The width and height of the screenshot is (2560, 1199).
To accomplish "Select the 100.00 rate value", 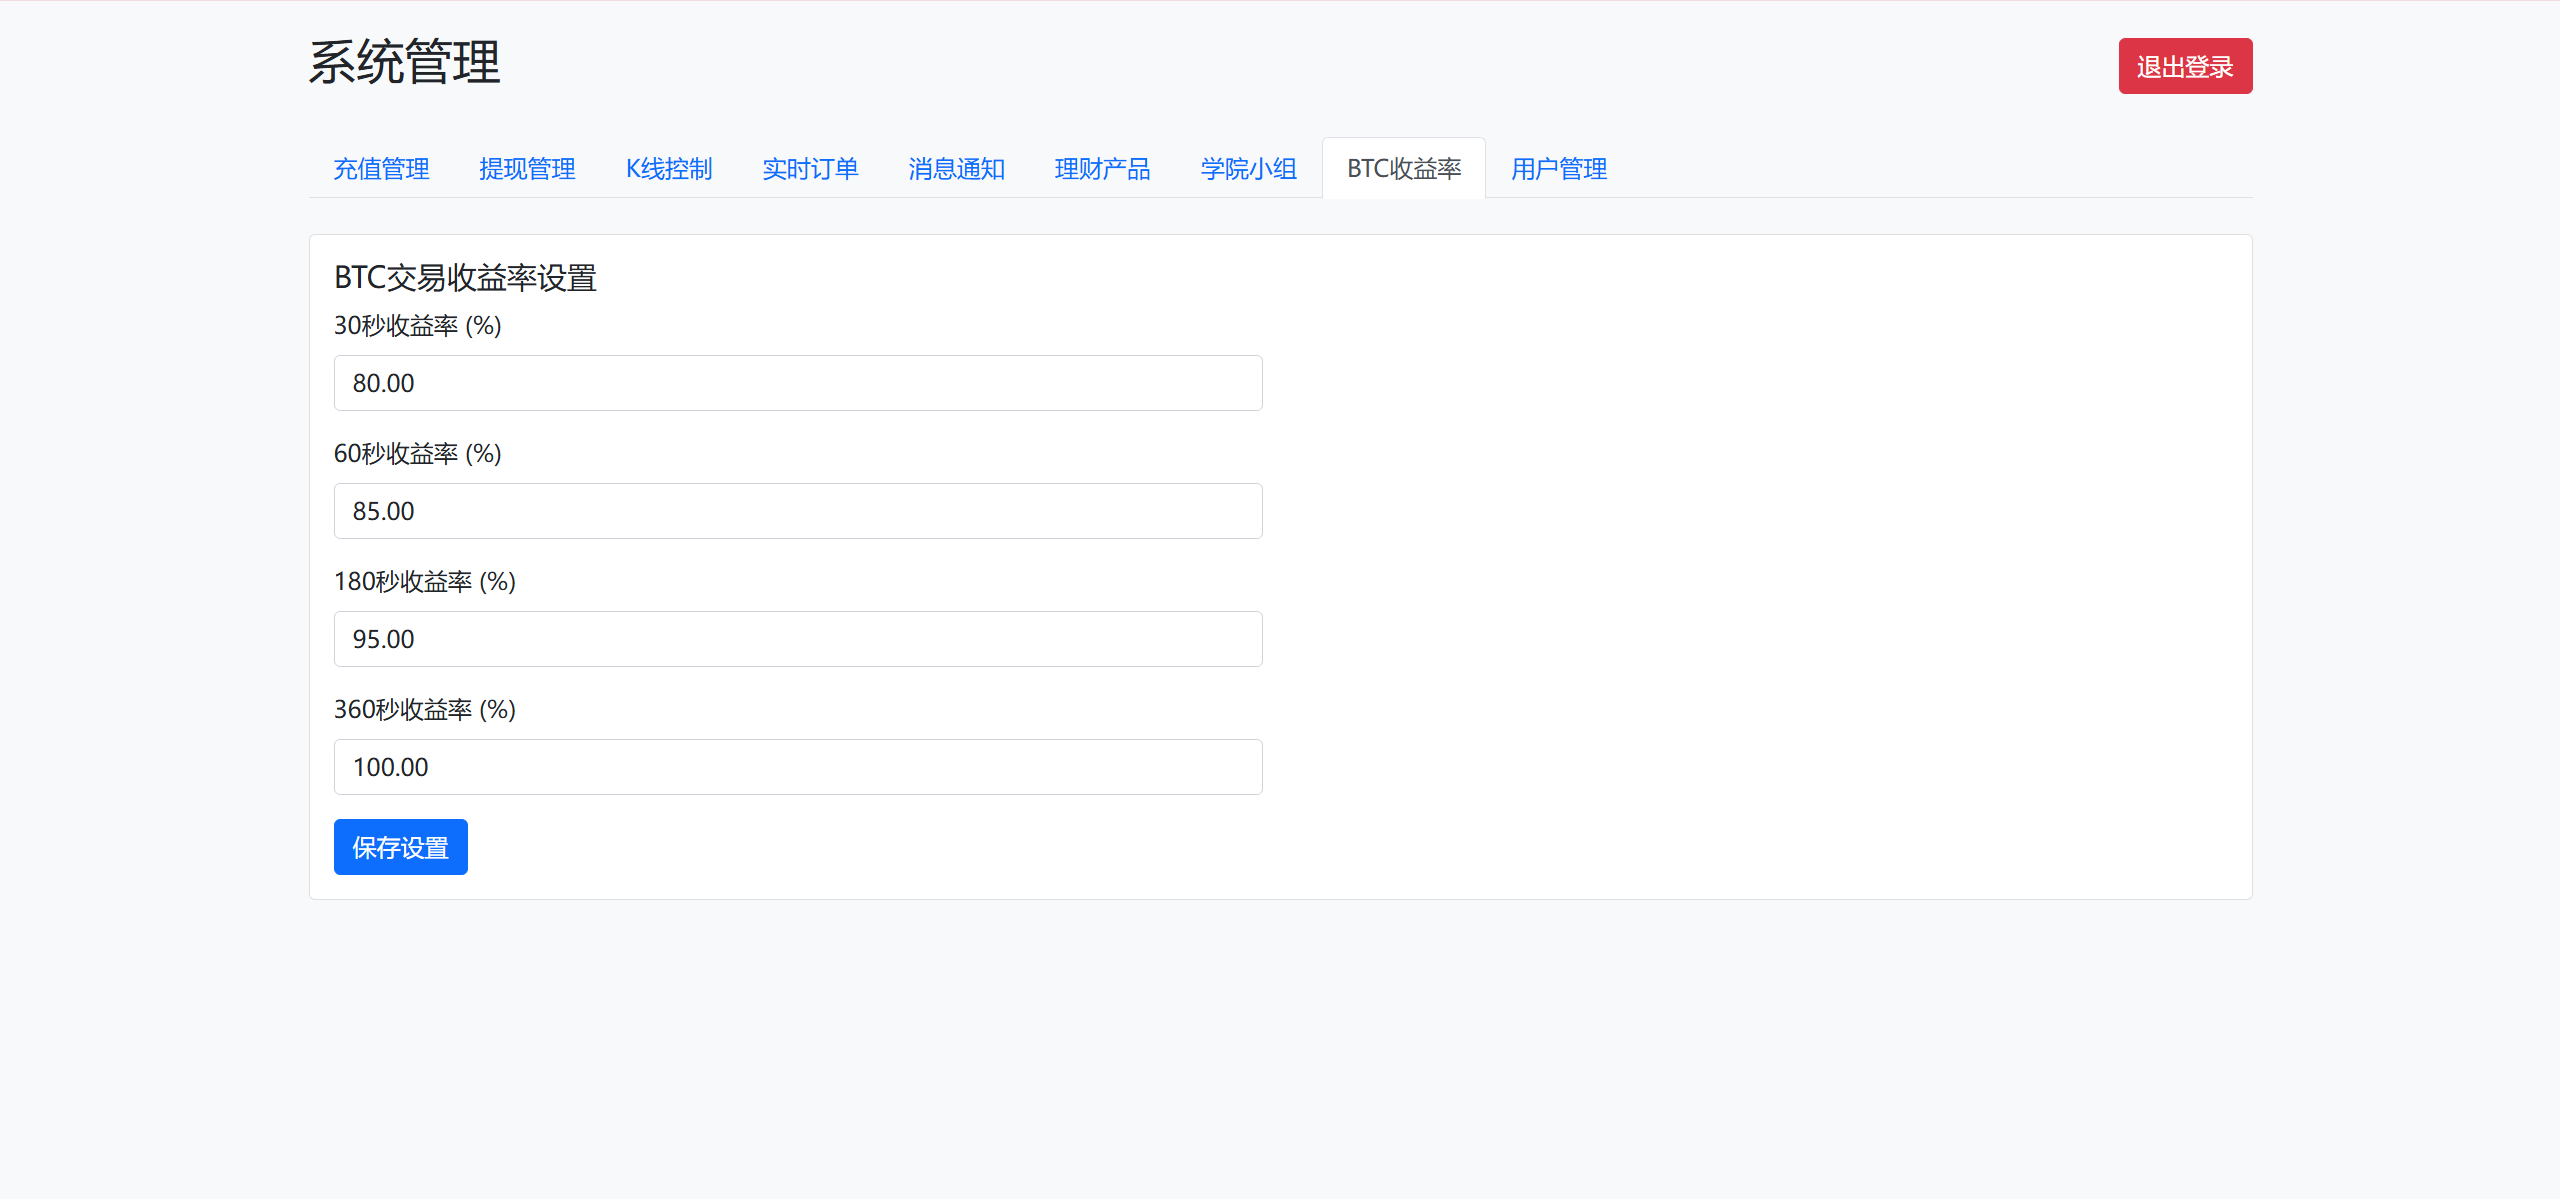I will coord(392,767).
